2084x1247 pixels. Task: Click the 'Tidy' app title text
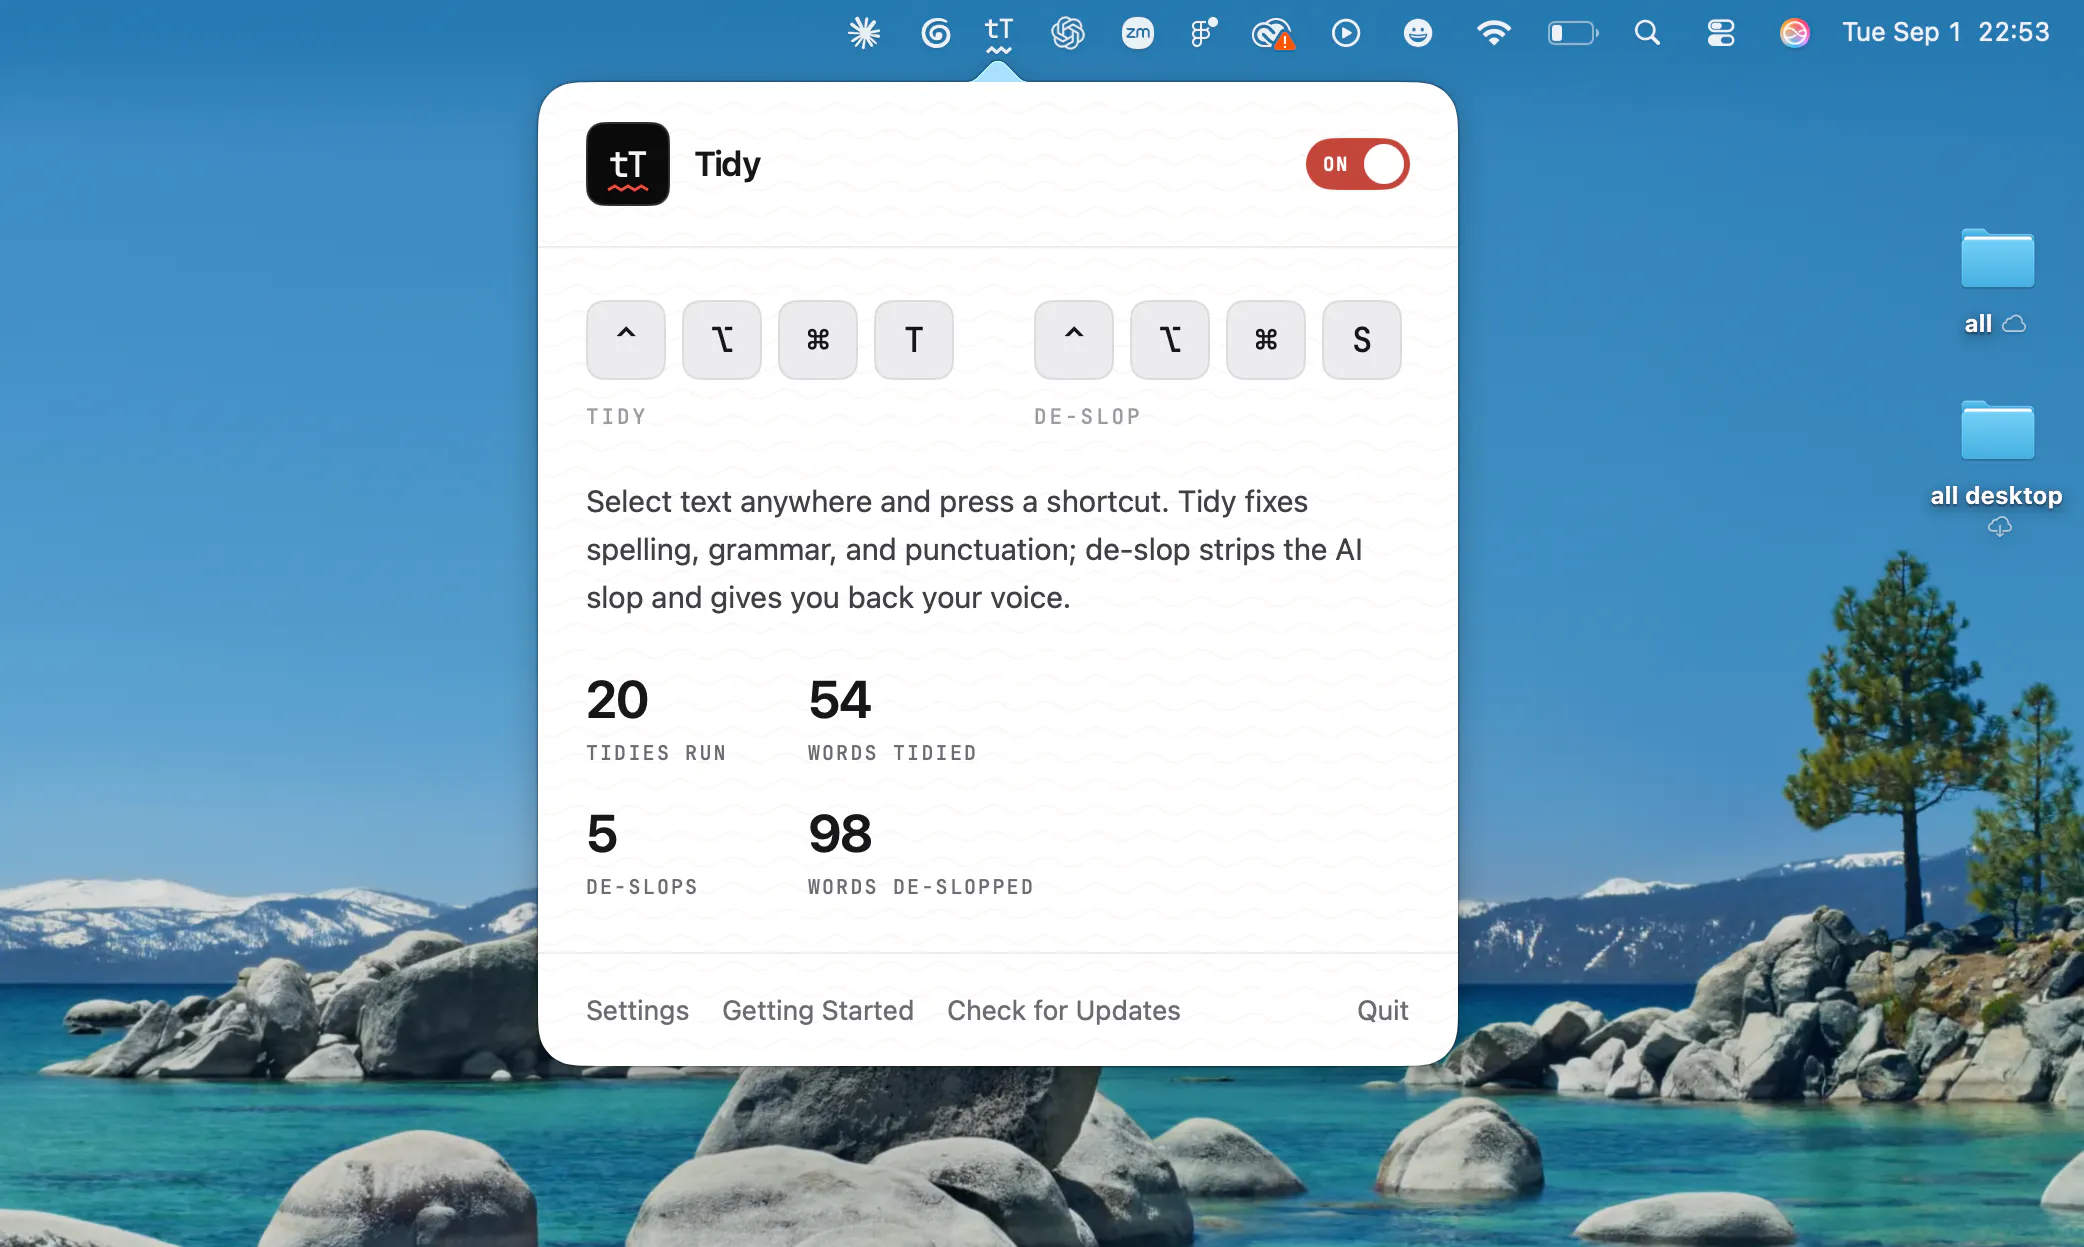pyautogui.click(x=728, y=164)
